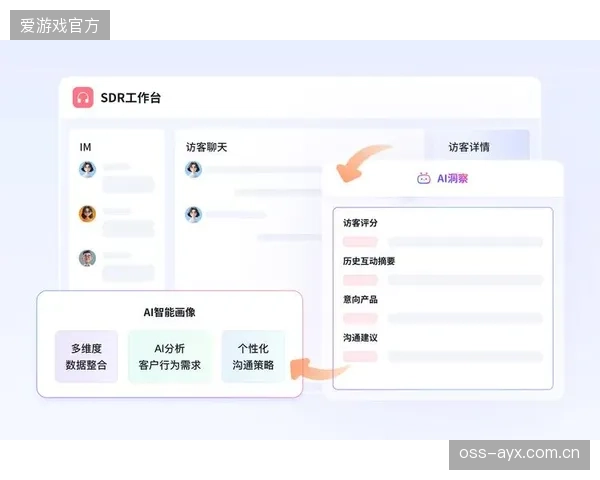Select the AI洞察 tab
Viewport: 600px width, 480px height.
[x=443, y=179]
